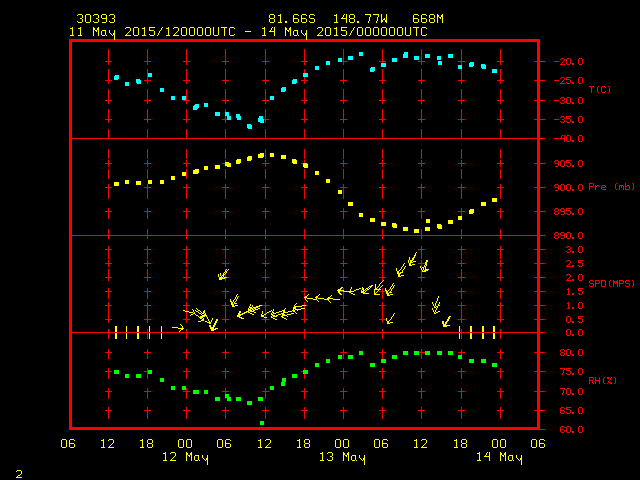Click the 1.0 wind speed tick label
The height and width of the screenshot is (480, 640).
coord(574,306)
